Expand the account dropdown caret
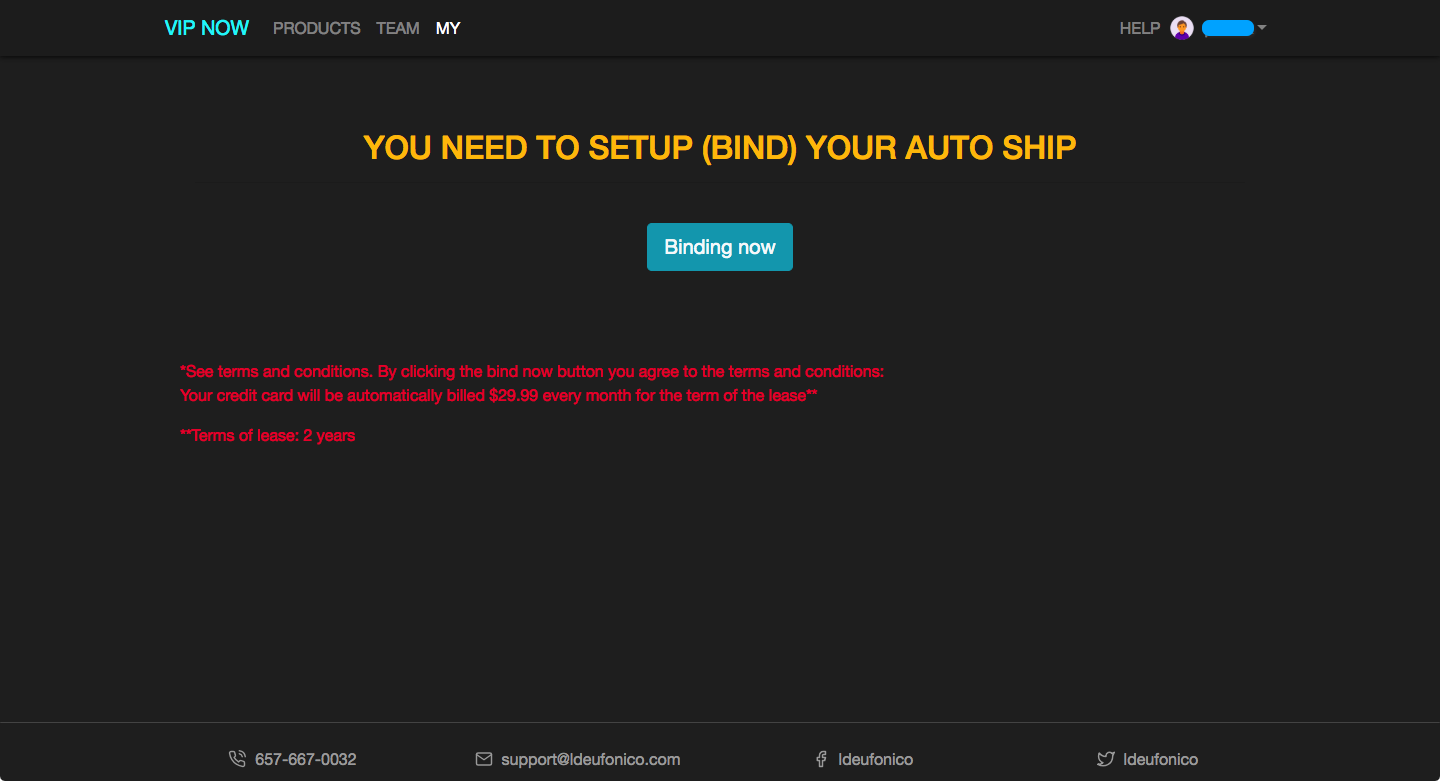This screenshot has height=781, width=1440. coord(1262,28)
